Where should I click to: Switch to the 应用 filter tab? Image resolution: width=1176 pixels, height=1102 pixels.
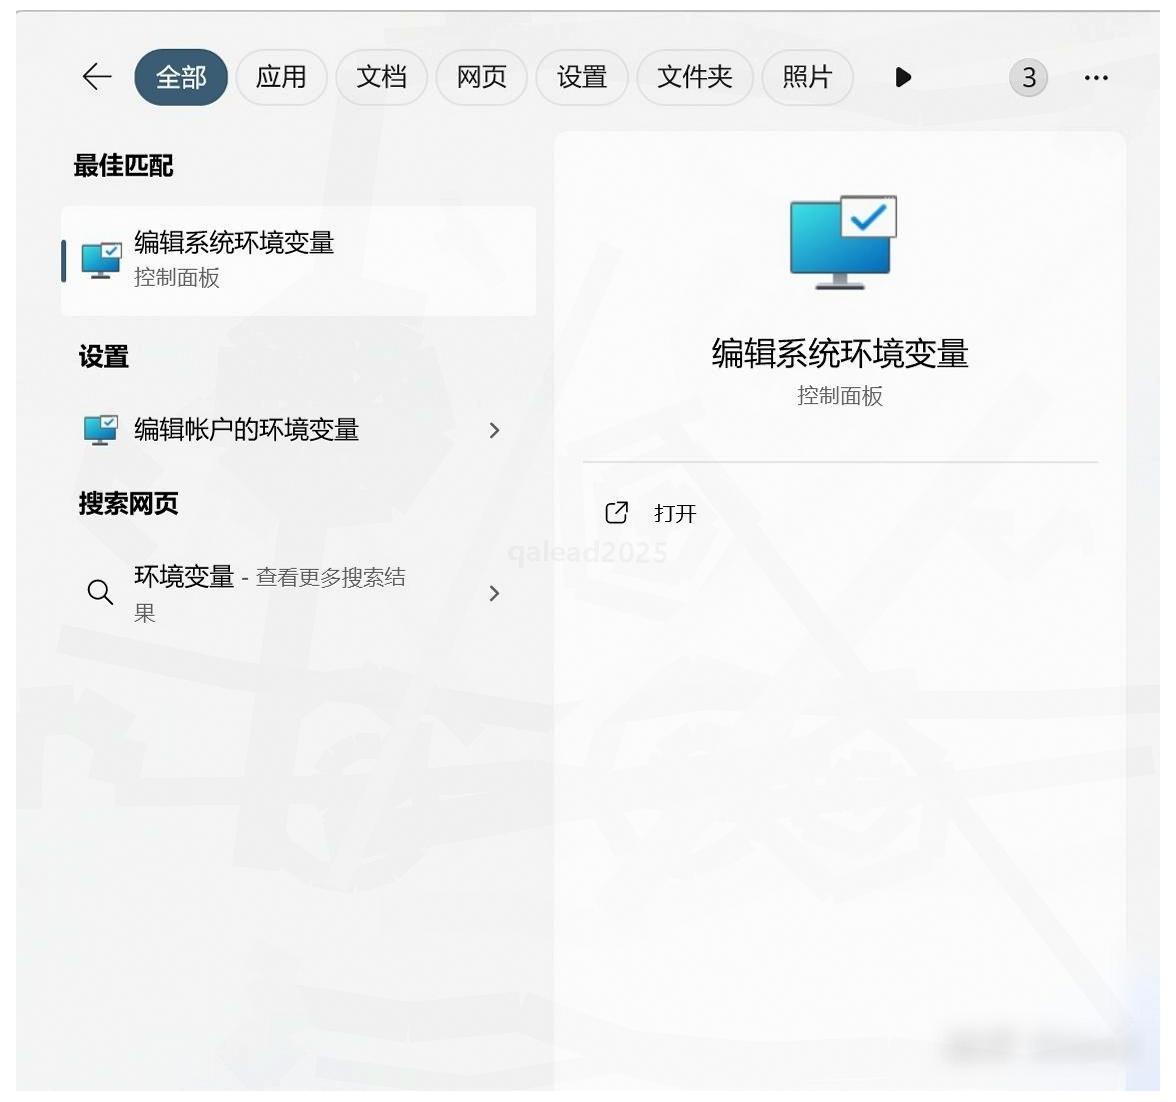tap(281, 77)
